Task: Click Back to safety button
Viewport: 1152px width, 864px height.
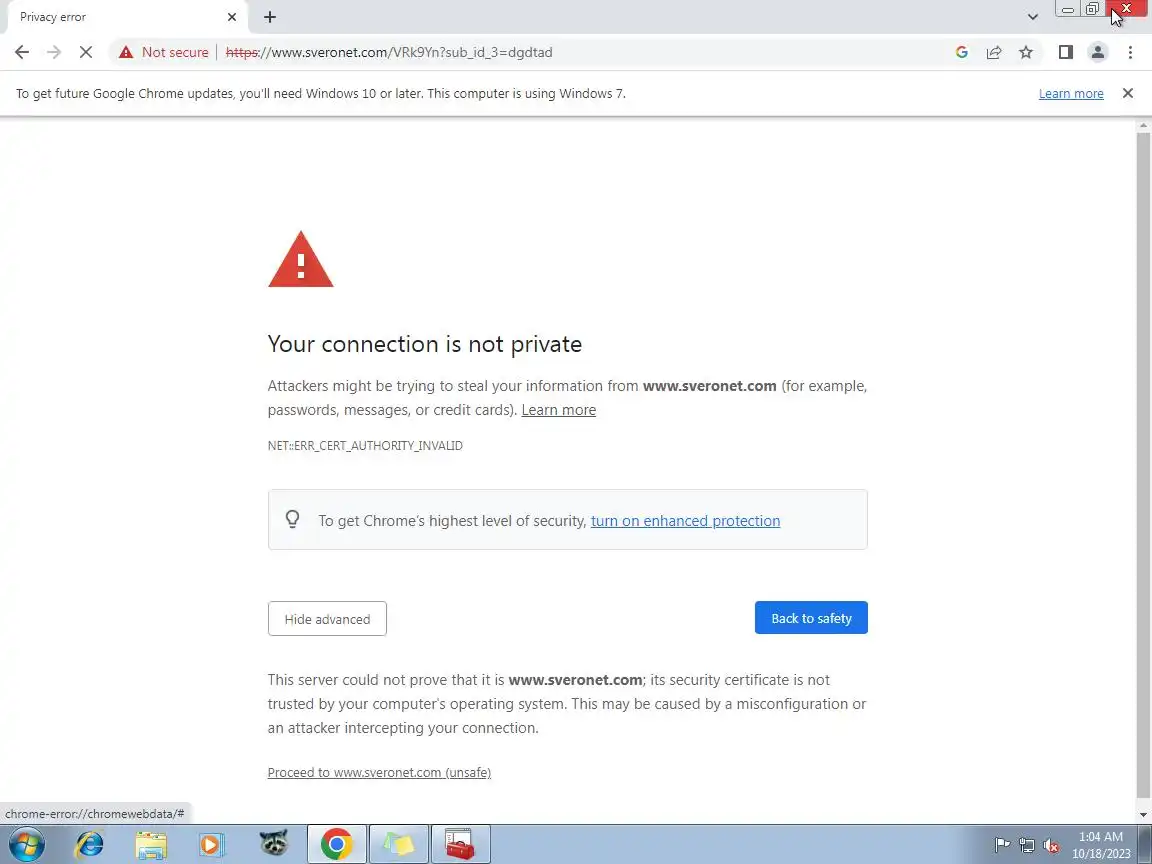Action: tap(811, 618)
